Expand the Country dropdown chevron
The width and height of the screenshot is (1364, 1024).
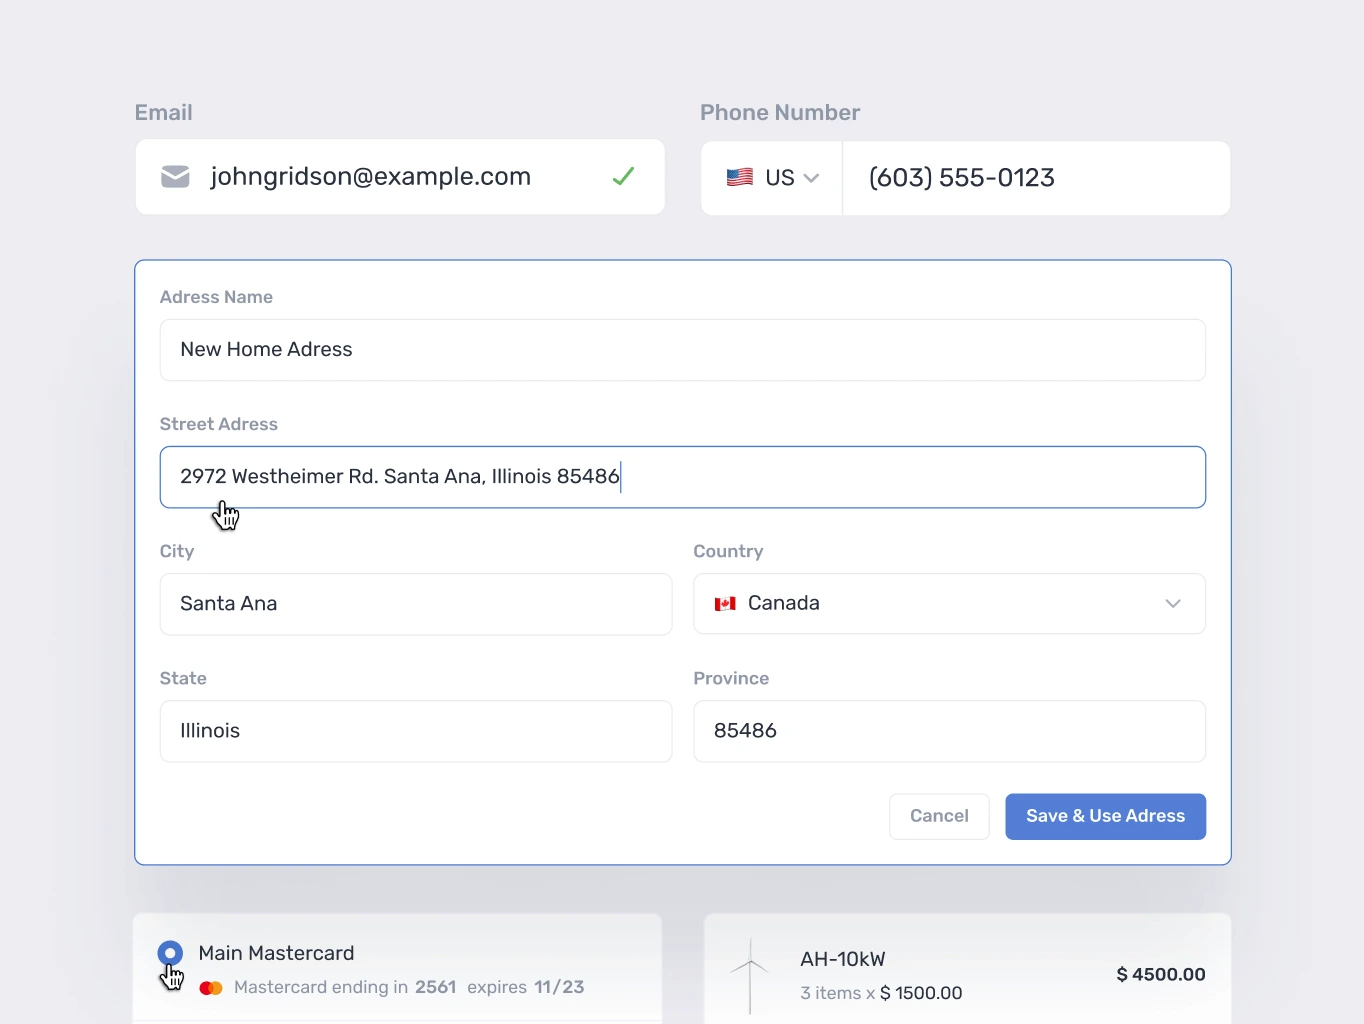[1173, 604]
